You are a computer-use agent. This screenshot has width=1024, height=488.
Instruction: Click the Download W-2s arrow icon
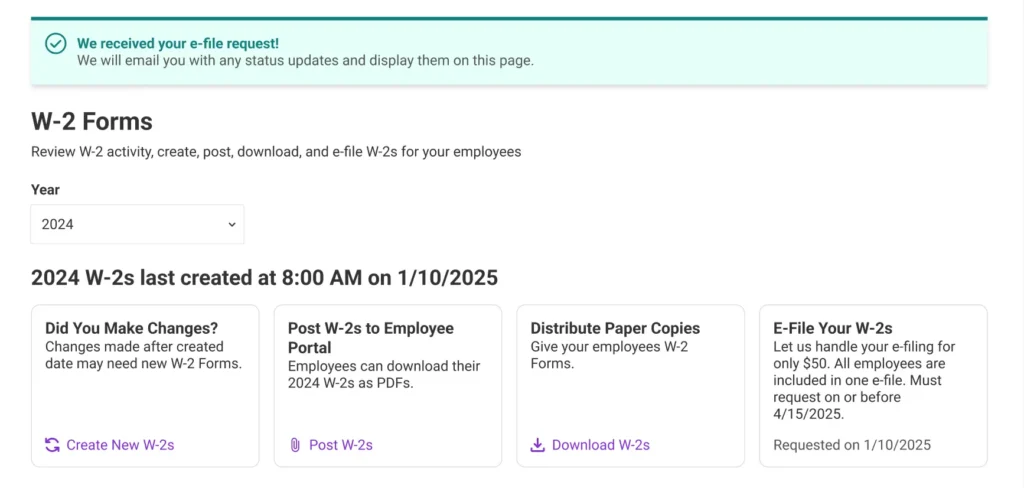click(537, 445)
